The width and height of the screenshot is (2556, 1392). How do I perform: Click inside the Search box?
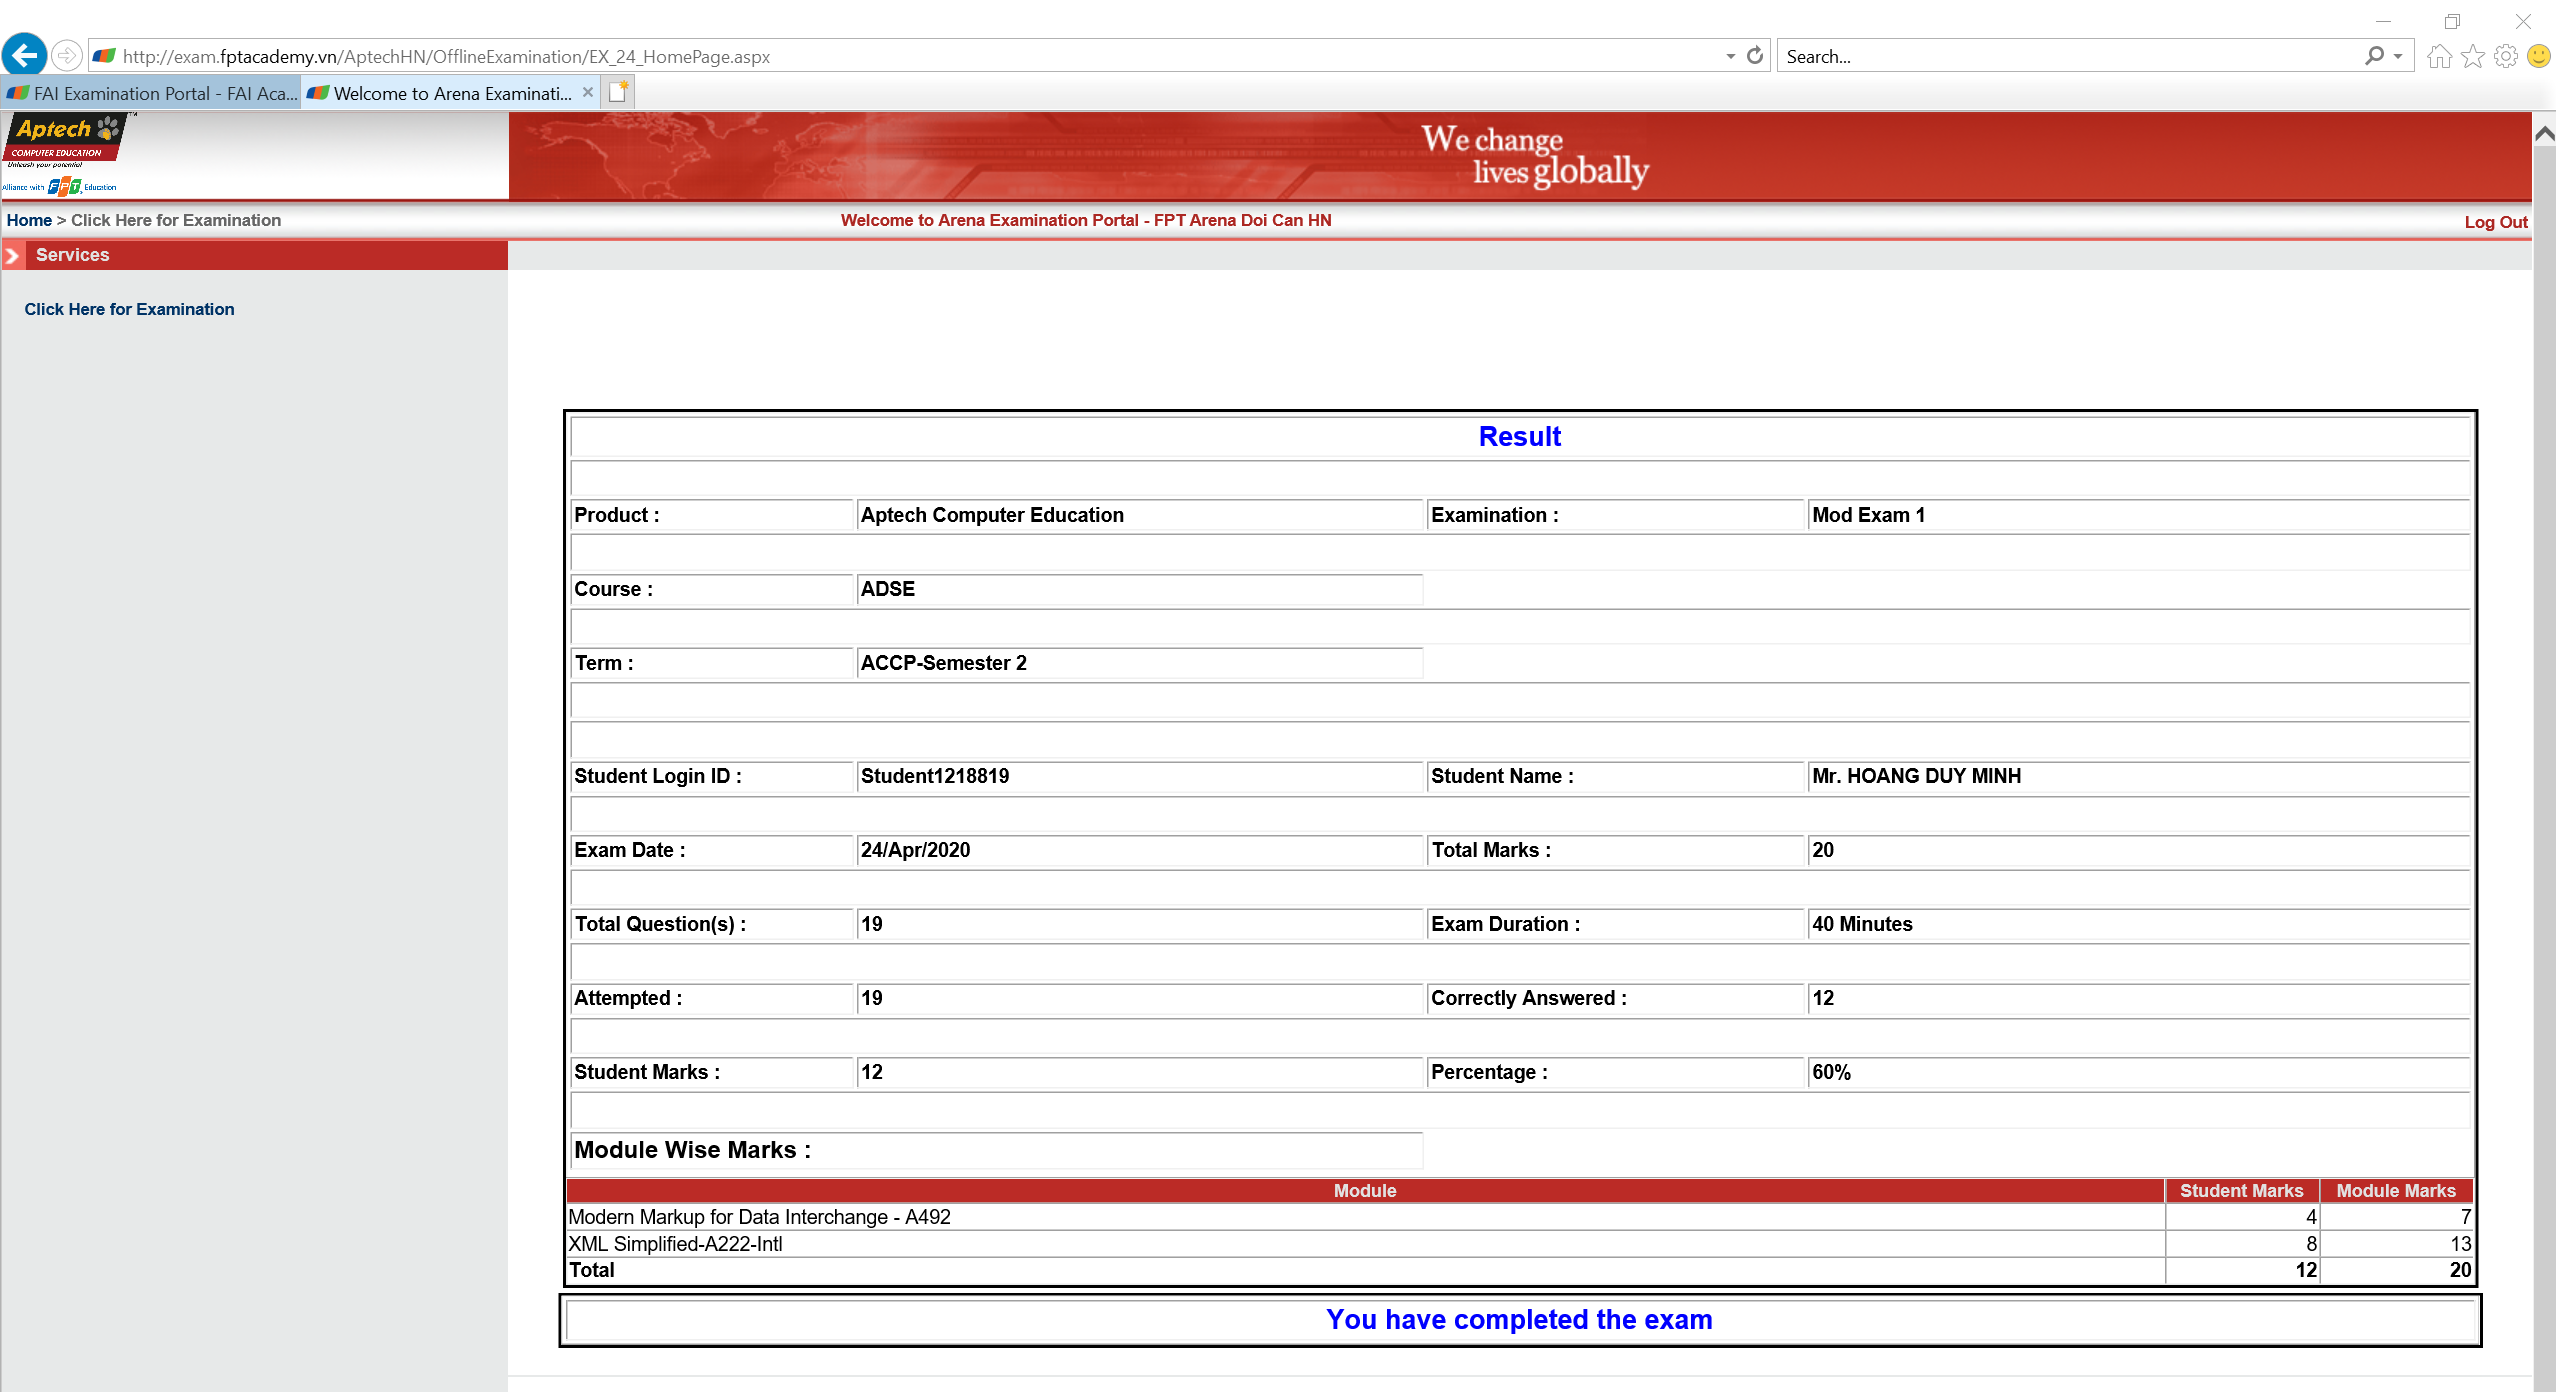(x=2070, y=57)
